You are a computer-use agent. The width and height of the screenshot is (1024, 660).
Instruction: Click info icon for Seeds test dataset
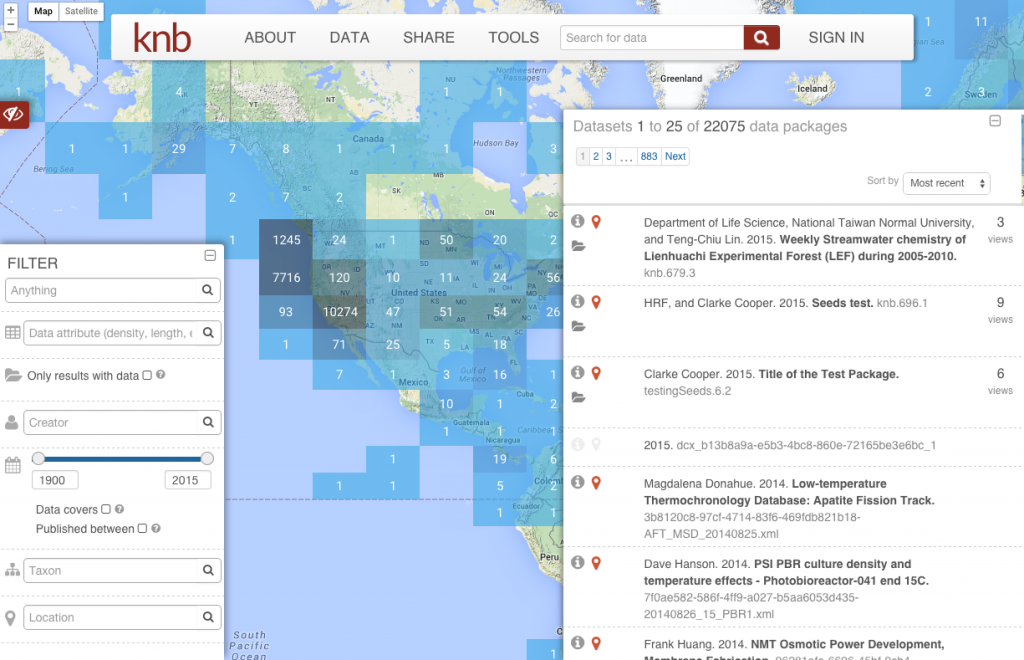pyautogui.click(x=578, y=301)
